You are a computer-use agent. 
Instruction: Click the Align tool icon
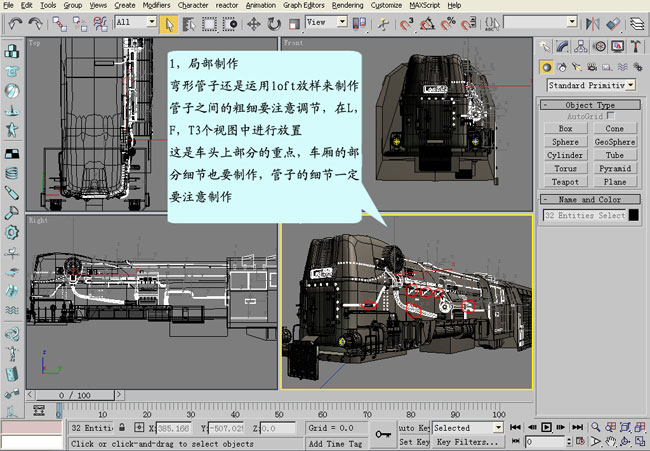[613, 24]
